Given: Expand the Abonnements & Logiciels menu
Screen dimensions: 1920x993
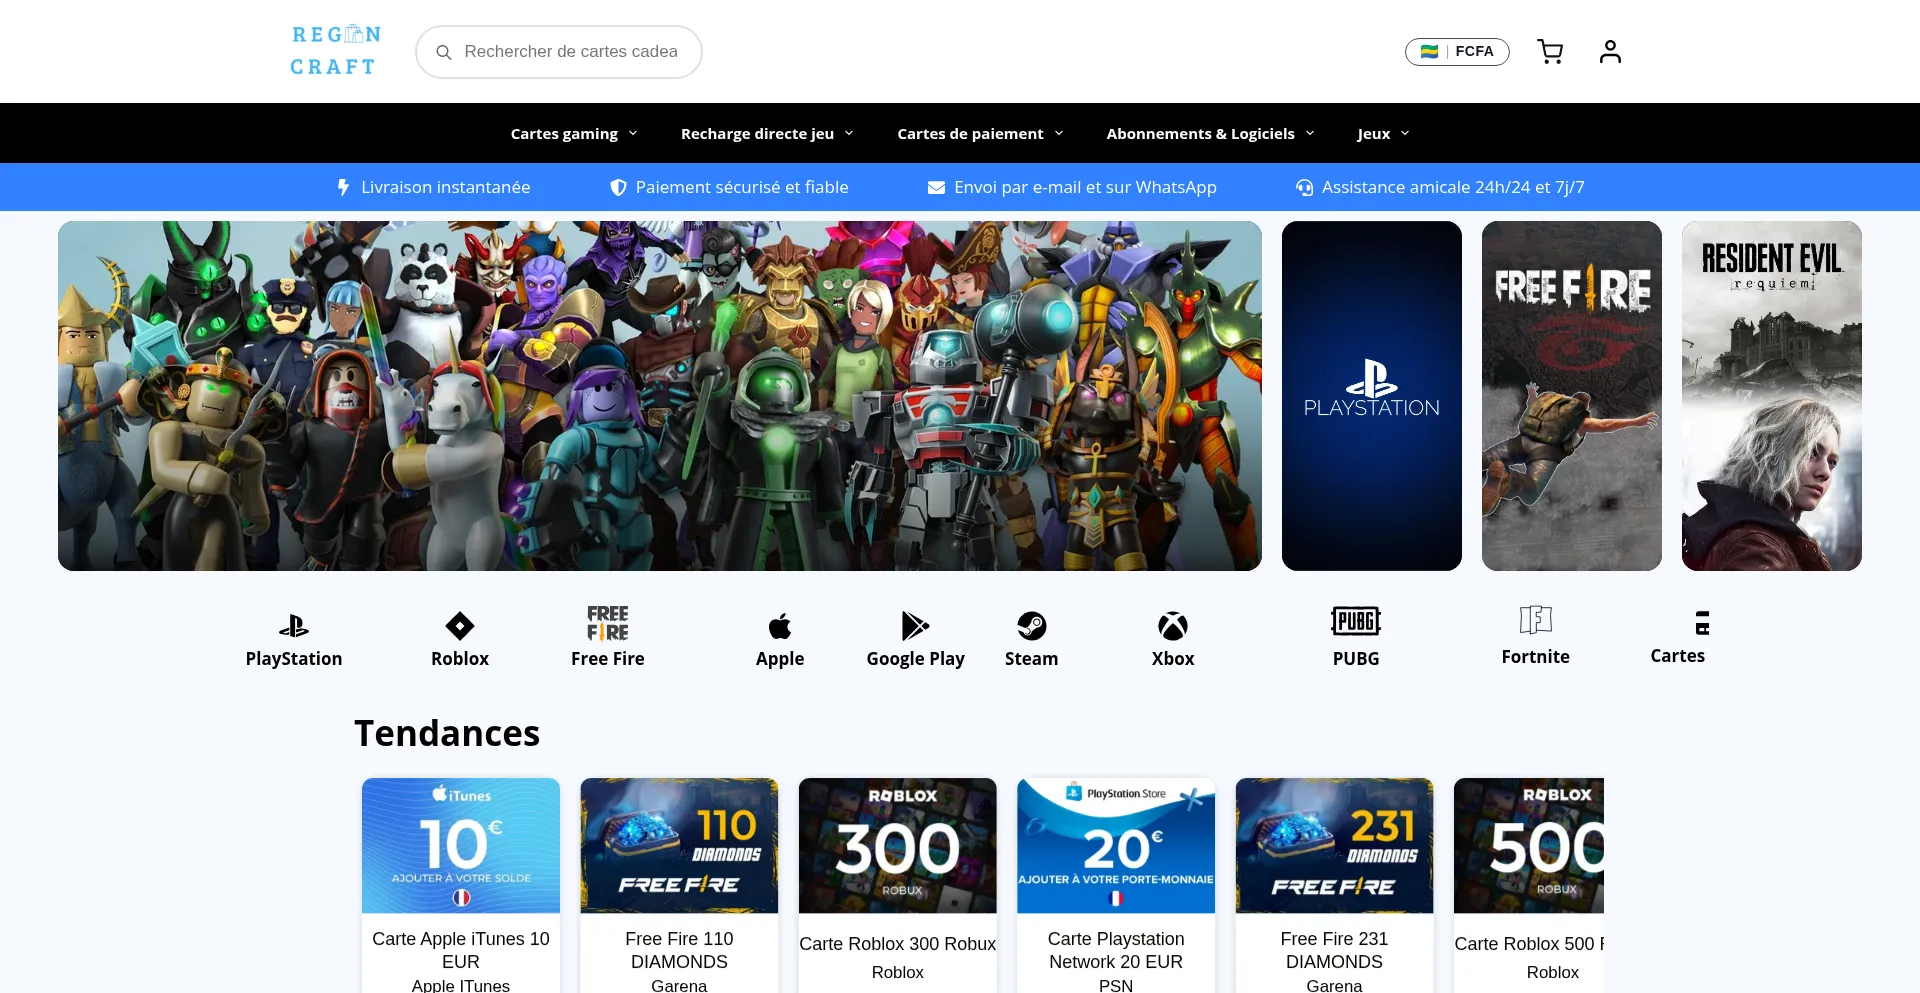Looking at the screenshot, I should pyautogui.click(x=1210, y=133).
